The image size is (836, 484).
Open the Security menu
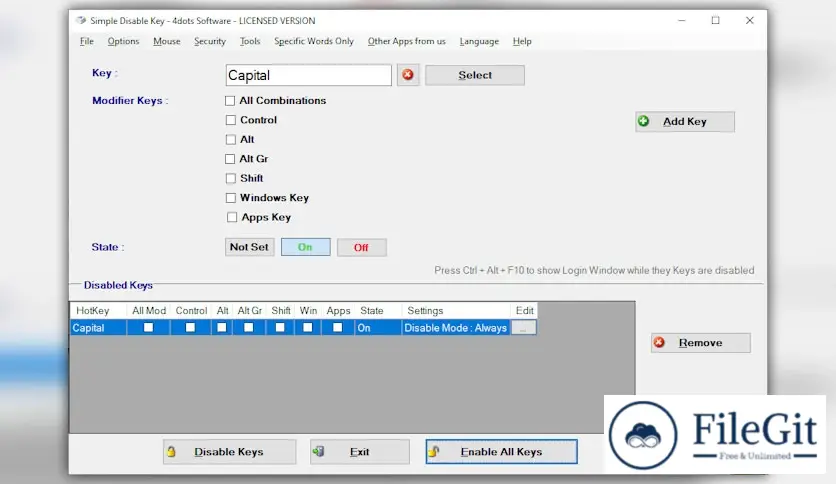point(210,41)
